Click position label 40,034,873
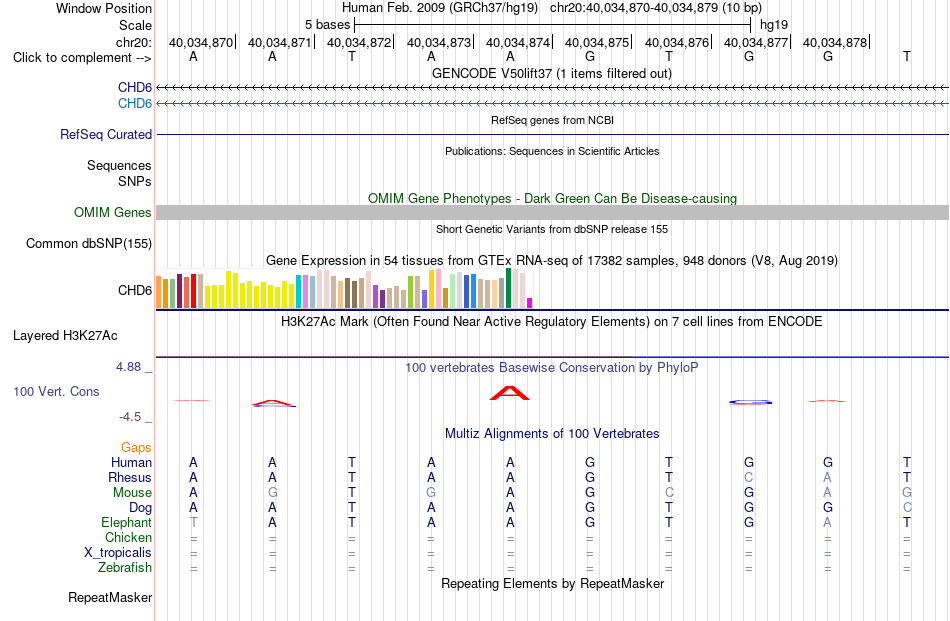Screen dimensions: 950x621 [x=439, y=42]
